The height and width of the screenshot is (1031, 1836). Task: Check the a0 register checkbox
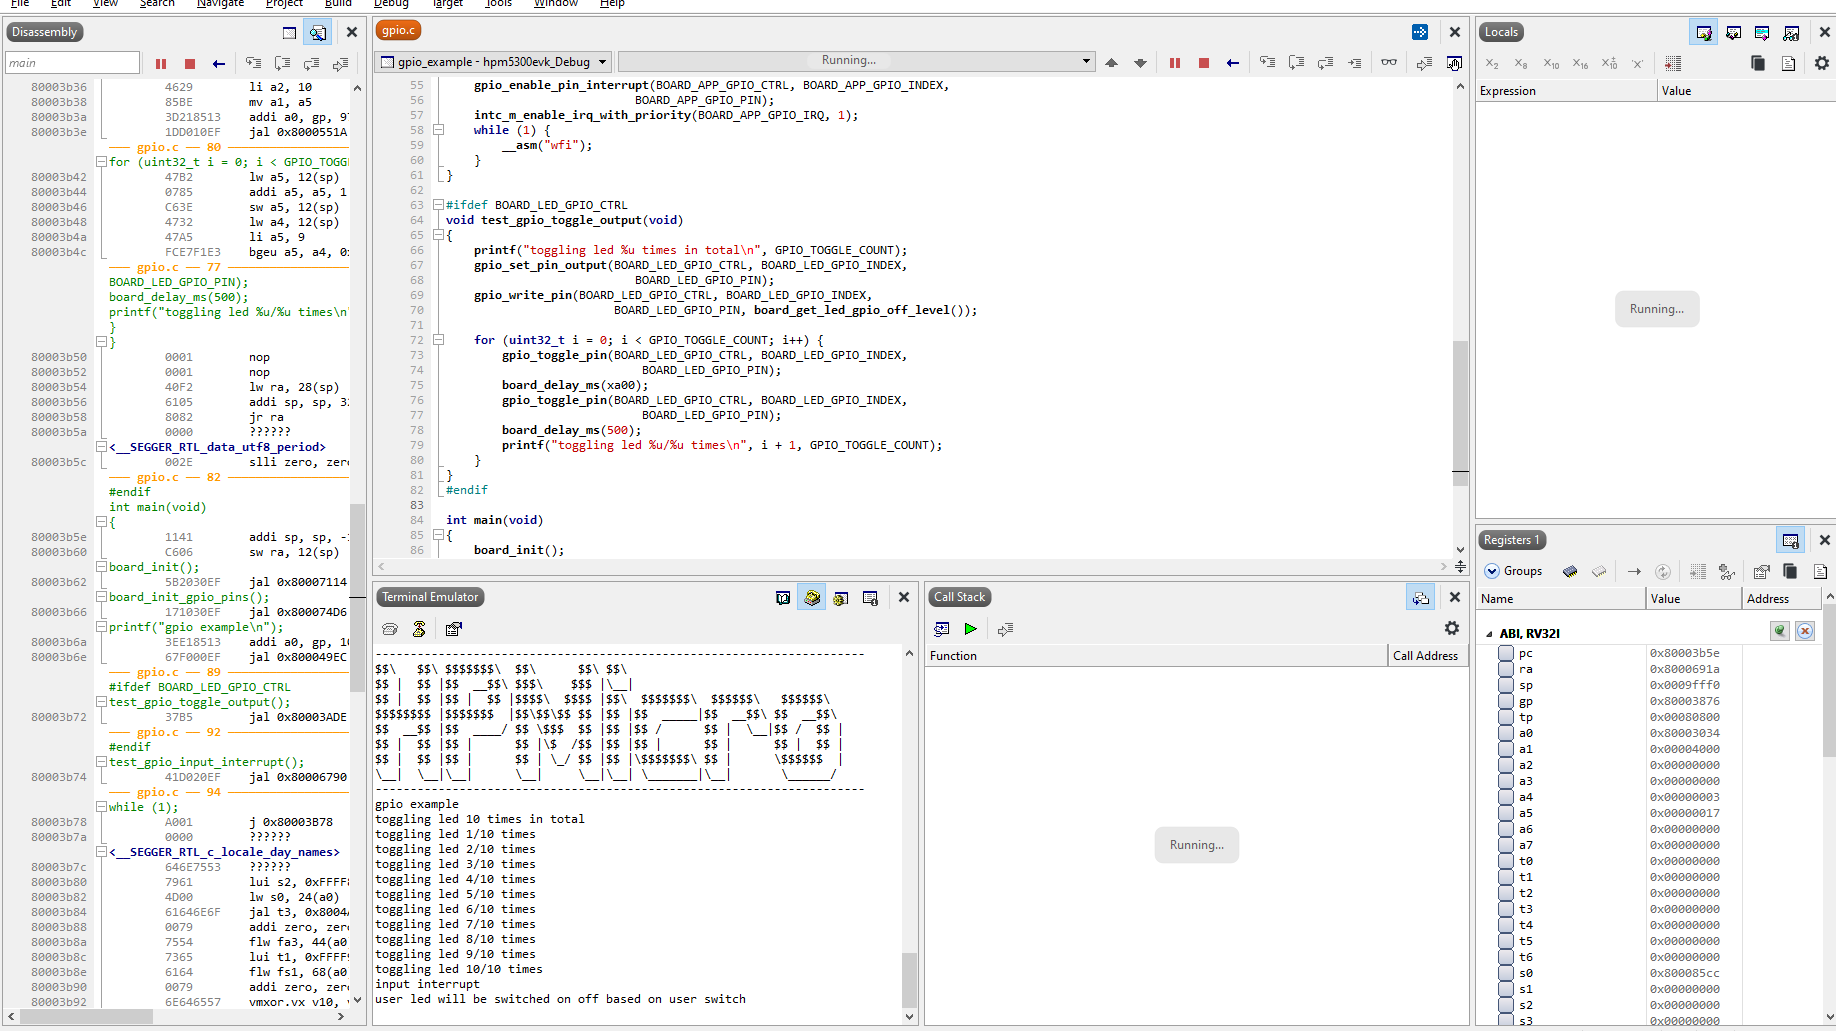coord(1506,733)
